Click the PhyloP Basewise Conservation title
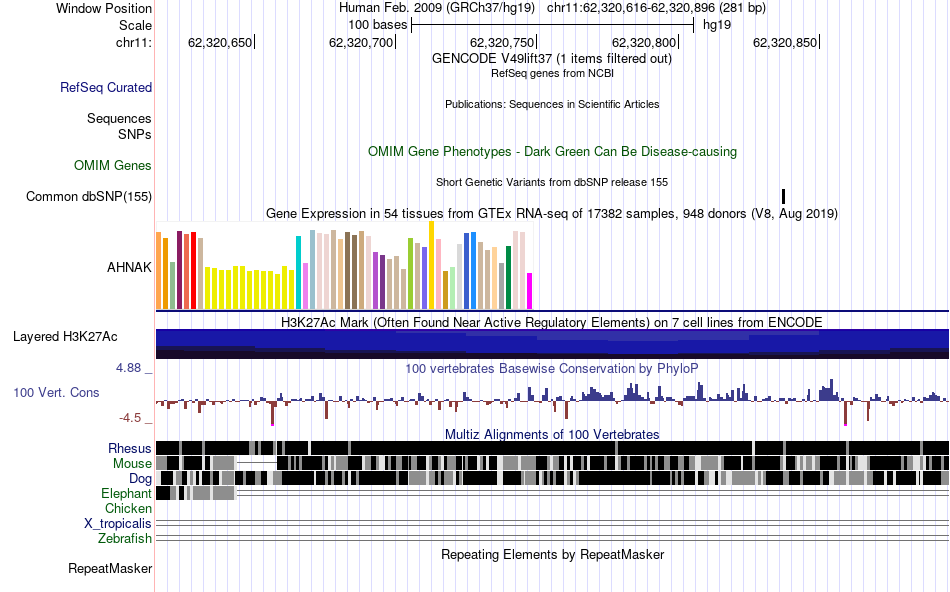Viewport: 950px width, 592px height. click(552, 368)
